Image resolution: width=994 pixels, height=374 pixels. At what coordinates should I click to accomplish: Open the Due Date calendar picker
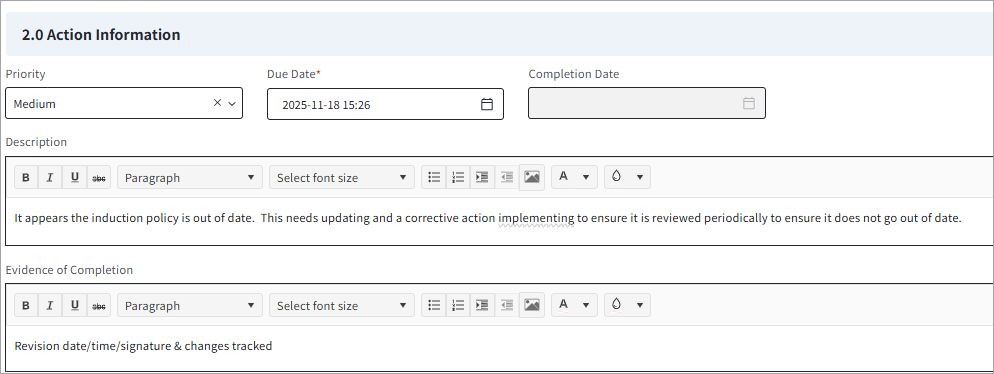click(487, 105)
